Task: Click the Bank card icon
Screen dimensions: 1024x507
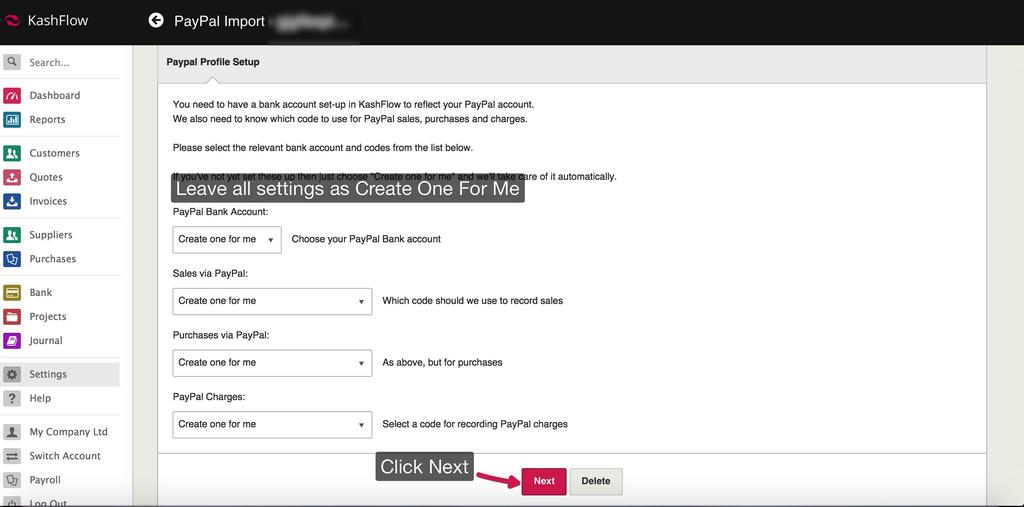Action: pyautogui.click(x=12, y=293)
